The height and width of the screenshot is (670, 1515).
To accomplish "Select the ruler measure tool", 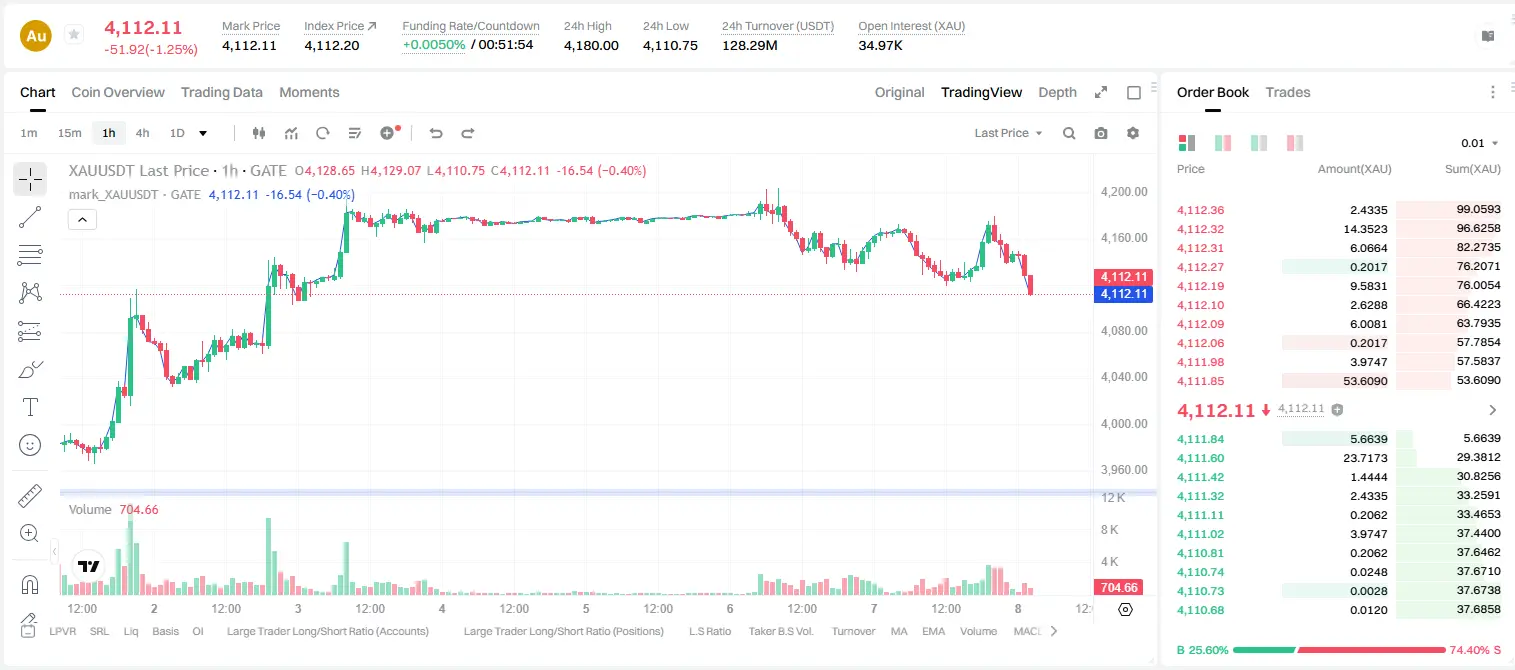I will pos(30,496).
